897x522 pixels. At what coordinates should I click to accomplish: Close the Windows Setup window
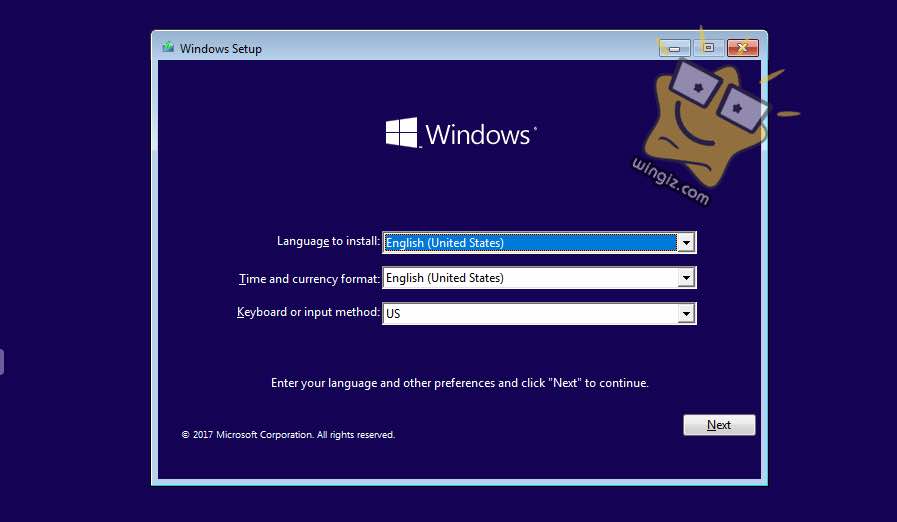(743, 48)
